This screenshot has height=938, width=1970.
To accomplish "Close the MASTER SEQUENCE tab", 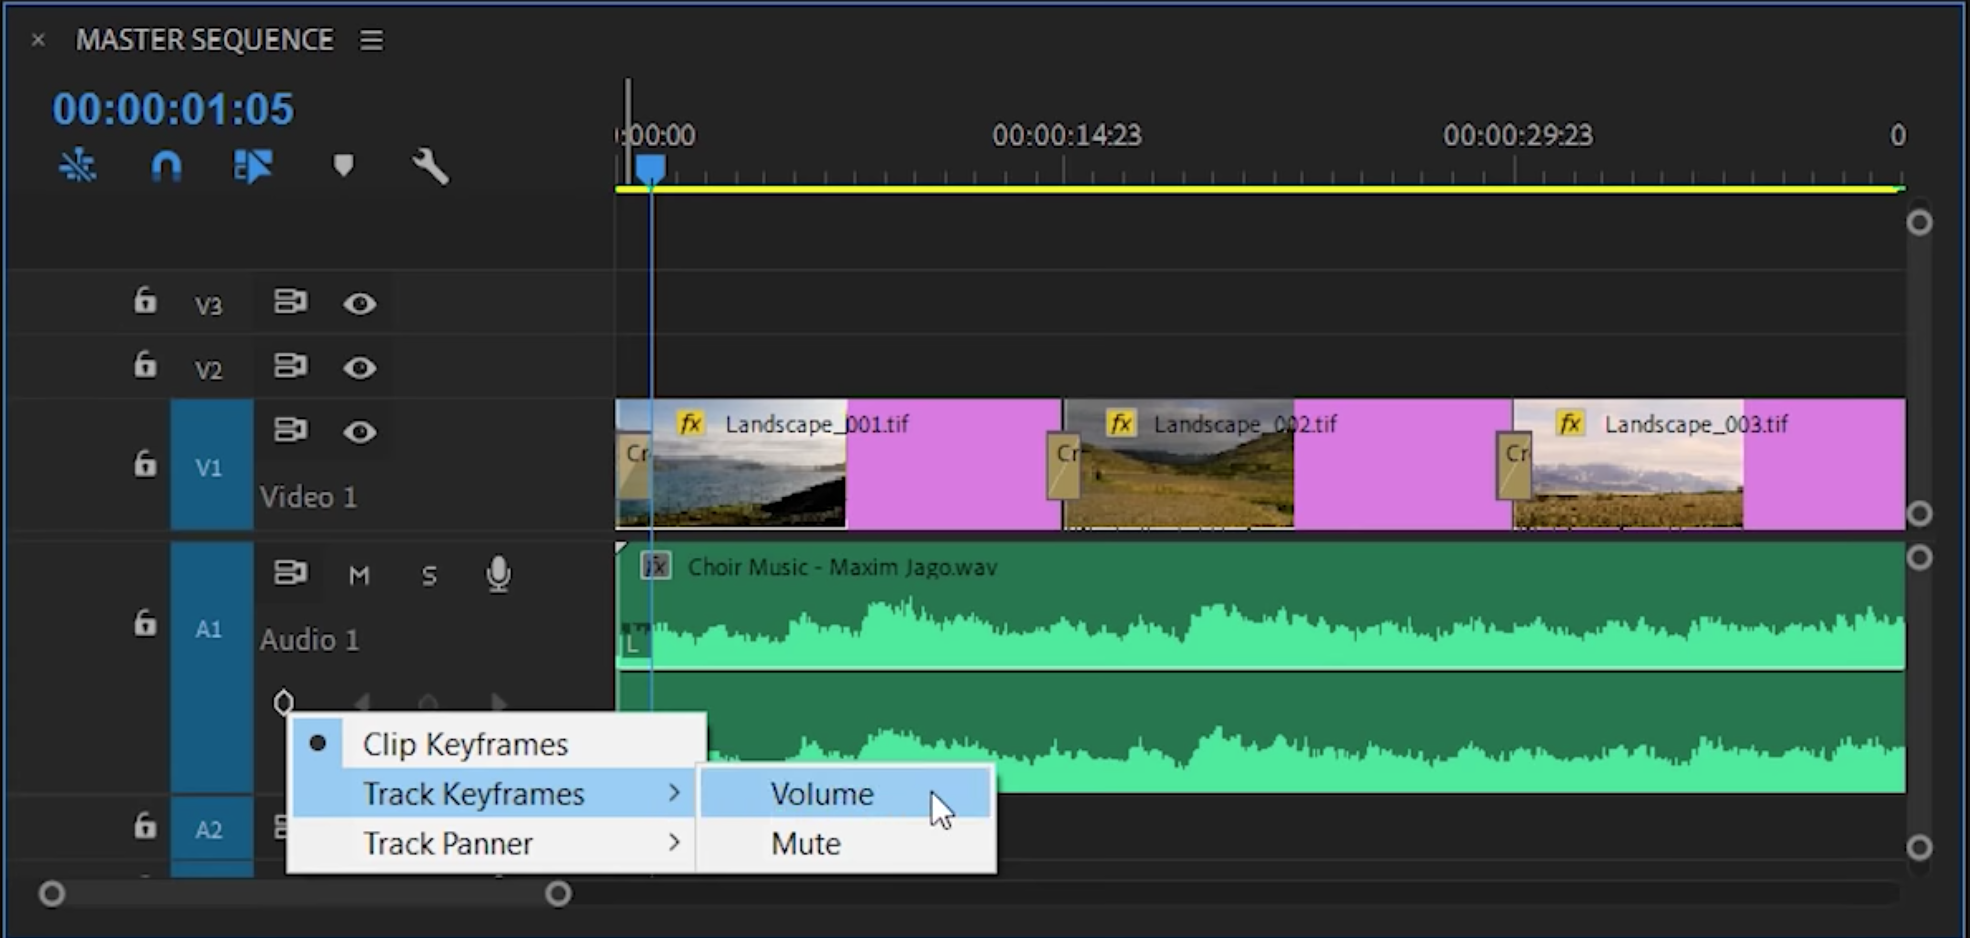I will coord(38,40).
